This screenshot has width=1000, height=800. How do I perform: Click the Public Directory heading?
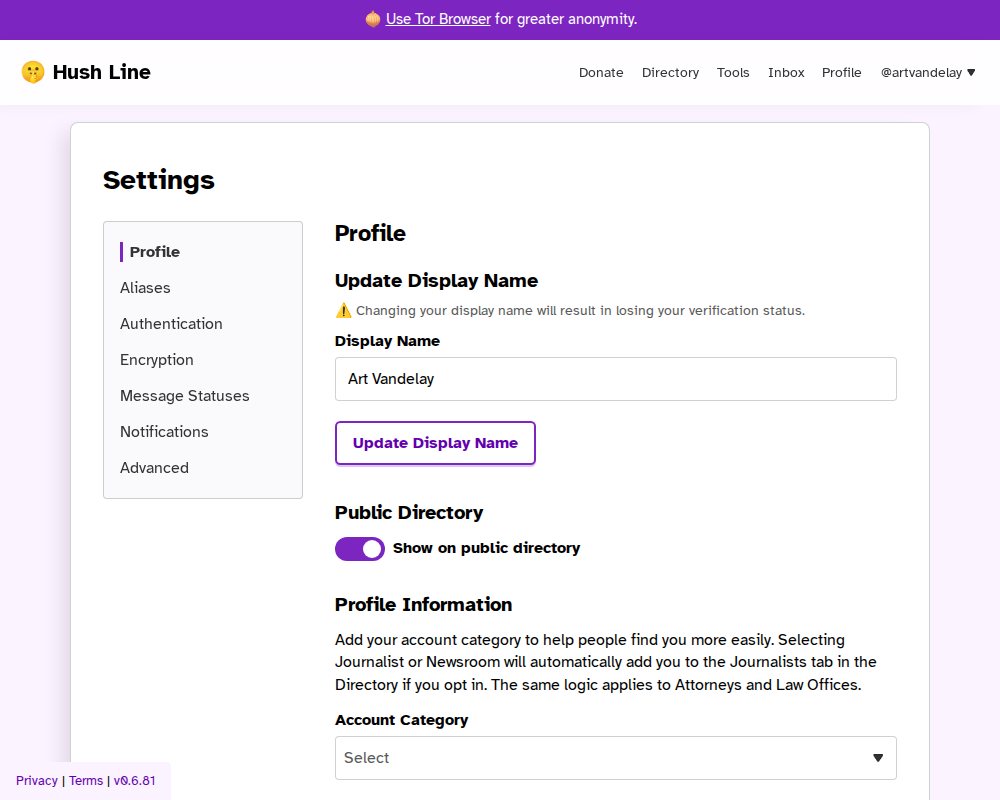coord(409,513)
